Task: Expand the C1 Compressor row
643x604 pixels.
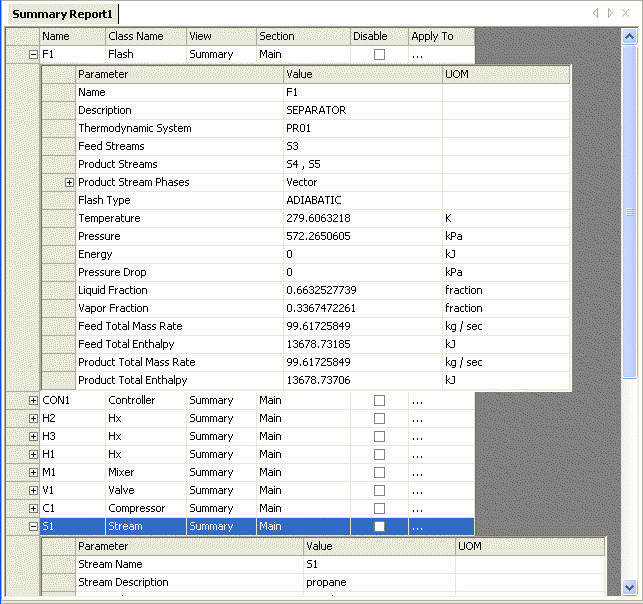Action: pyautogui.click(x=33, y=509)
